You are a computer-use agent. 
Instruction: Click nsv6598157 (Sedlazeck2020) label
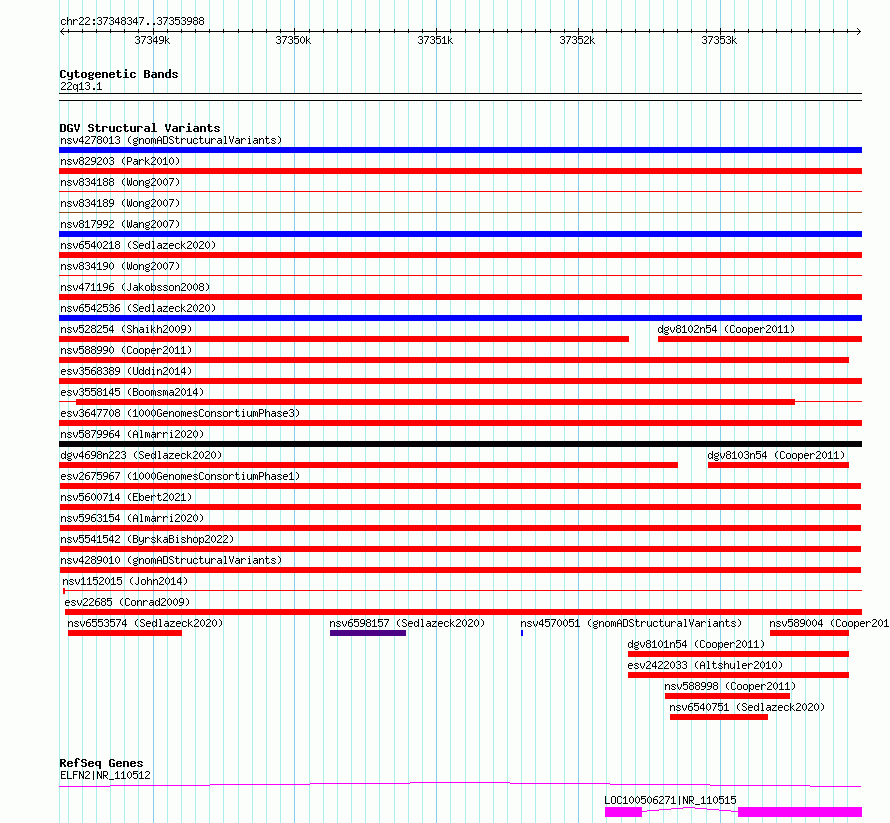(x=407, y=623)
